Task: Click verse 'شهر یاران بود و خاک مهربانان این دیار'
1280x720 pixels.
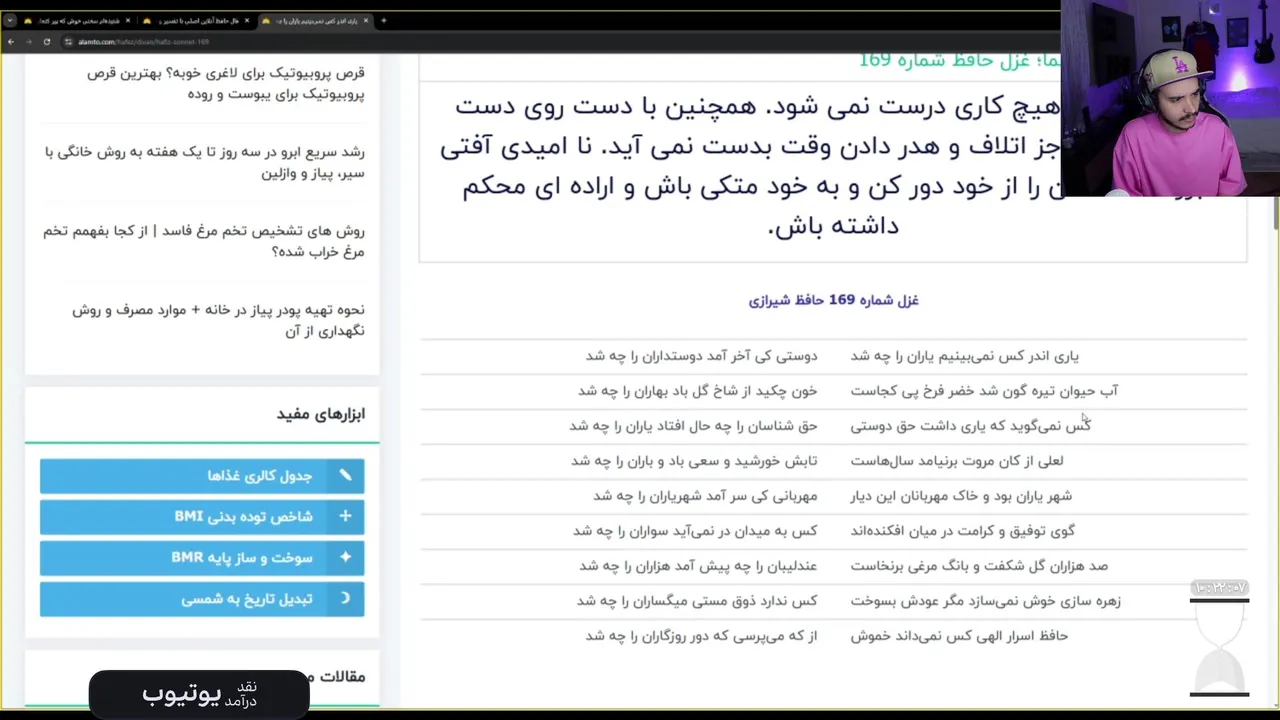Action: tap(961, 496)
